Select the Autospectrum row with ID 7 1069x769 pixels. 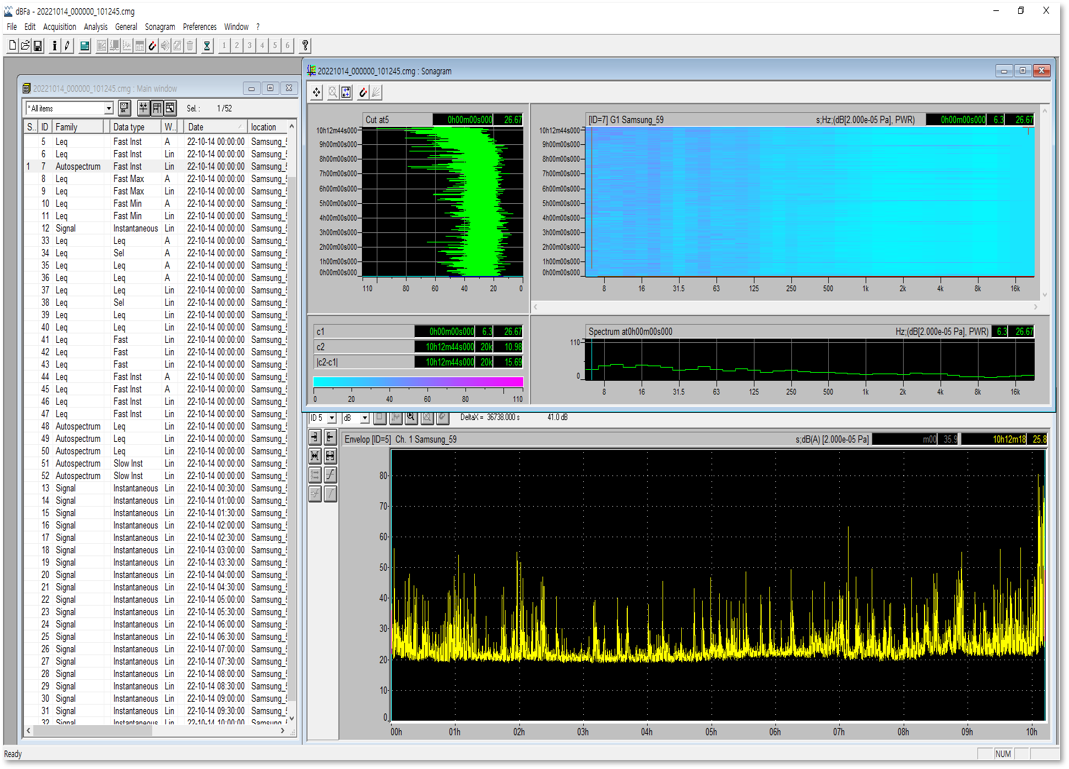pos(77,167)
